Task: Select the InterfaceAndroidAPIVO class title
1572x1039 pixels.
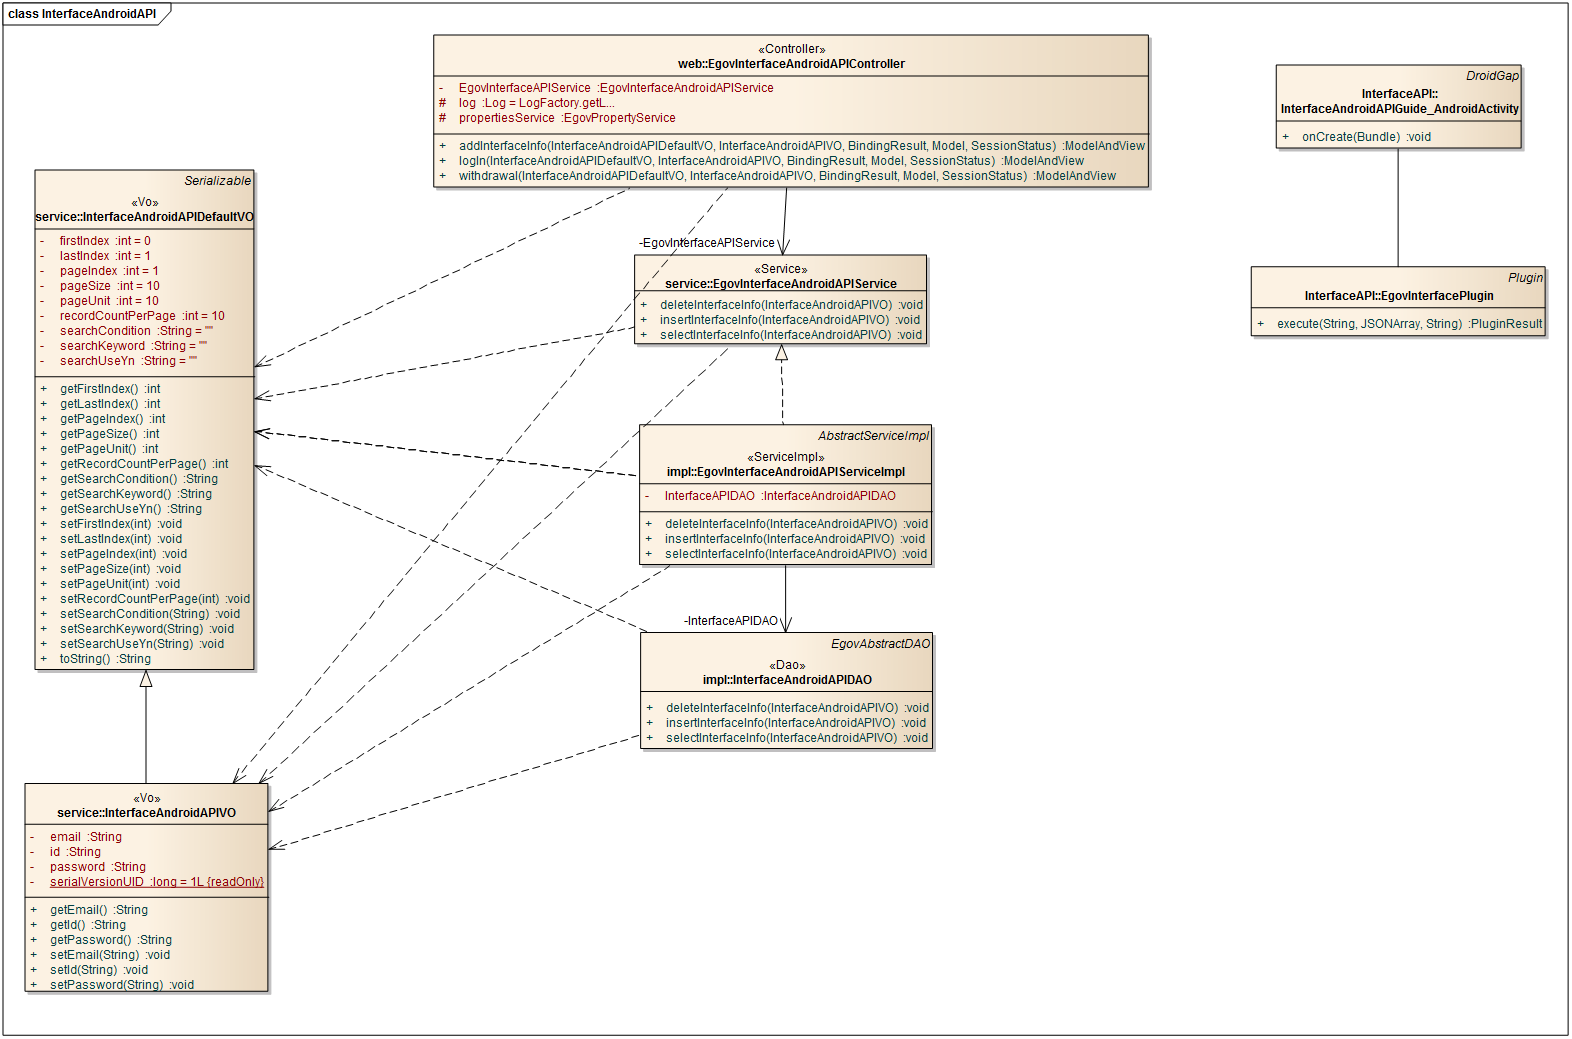Action: point(146,813)
